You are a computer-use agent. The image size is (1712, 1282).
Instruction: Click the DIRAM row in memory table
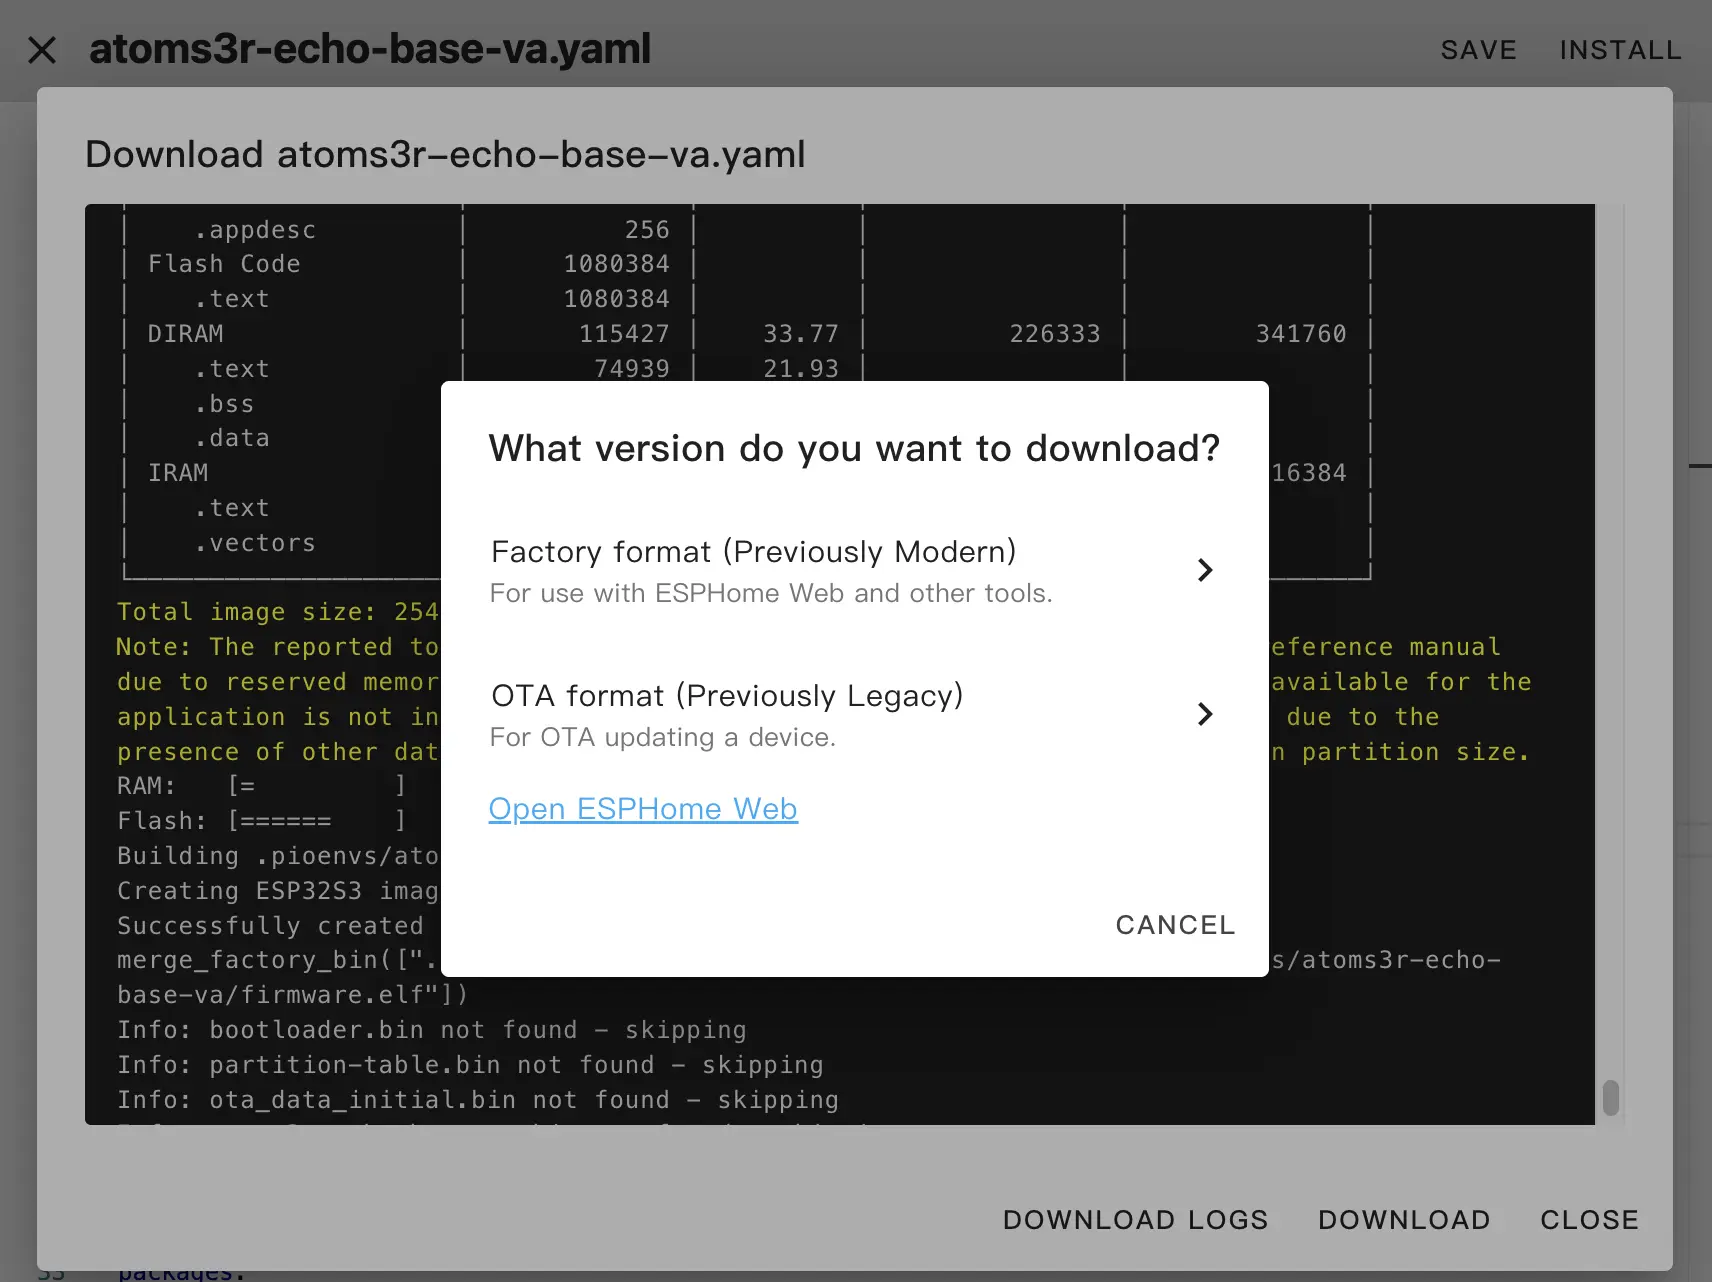coord(186,334)
